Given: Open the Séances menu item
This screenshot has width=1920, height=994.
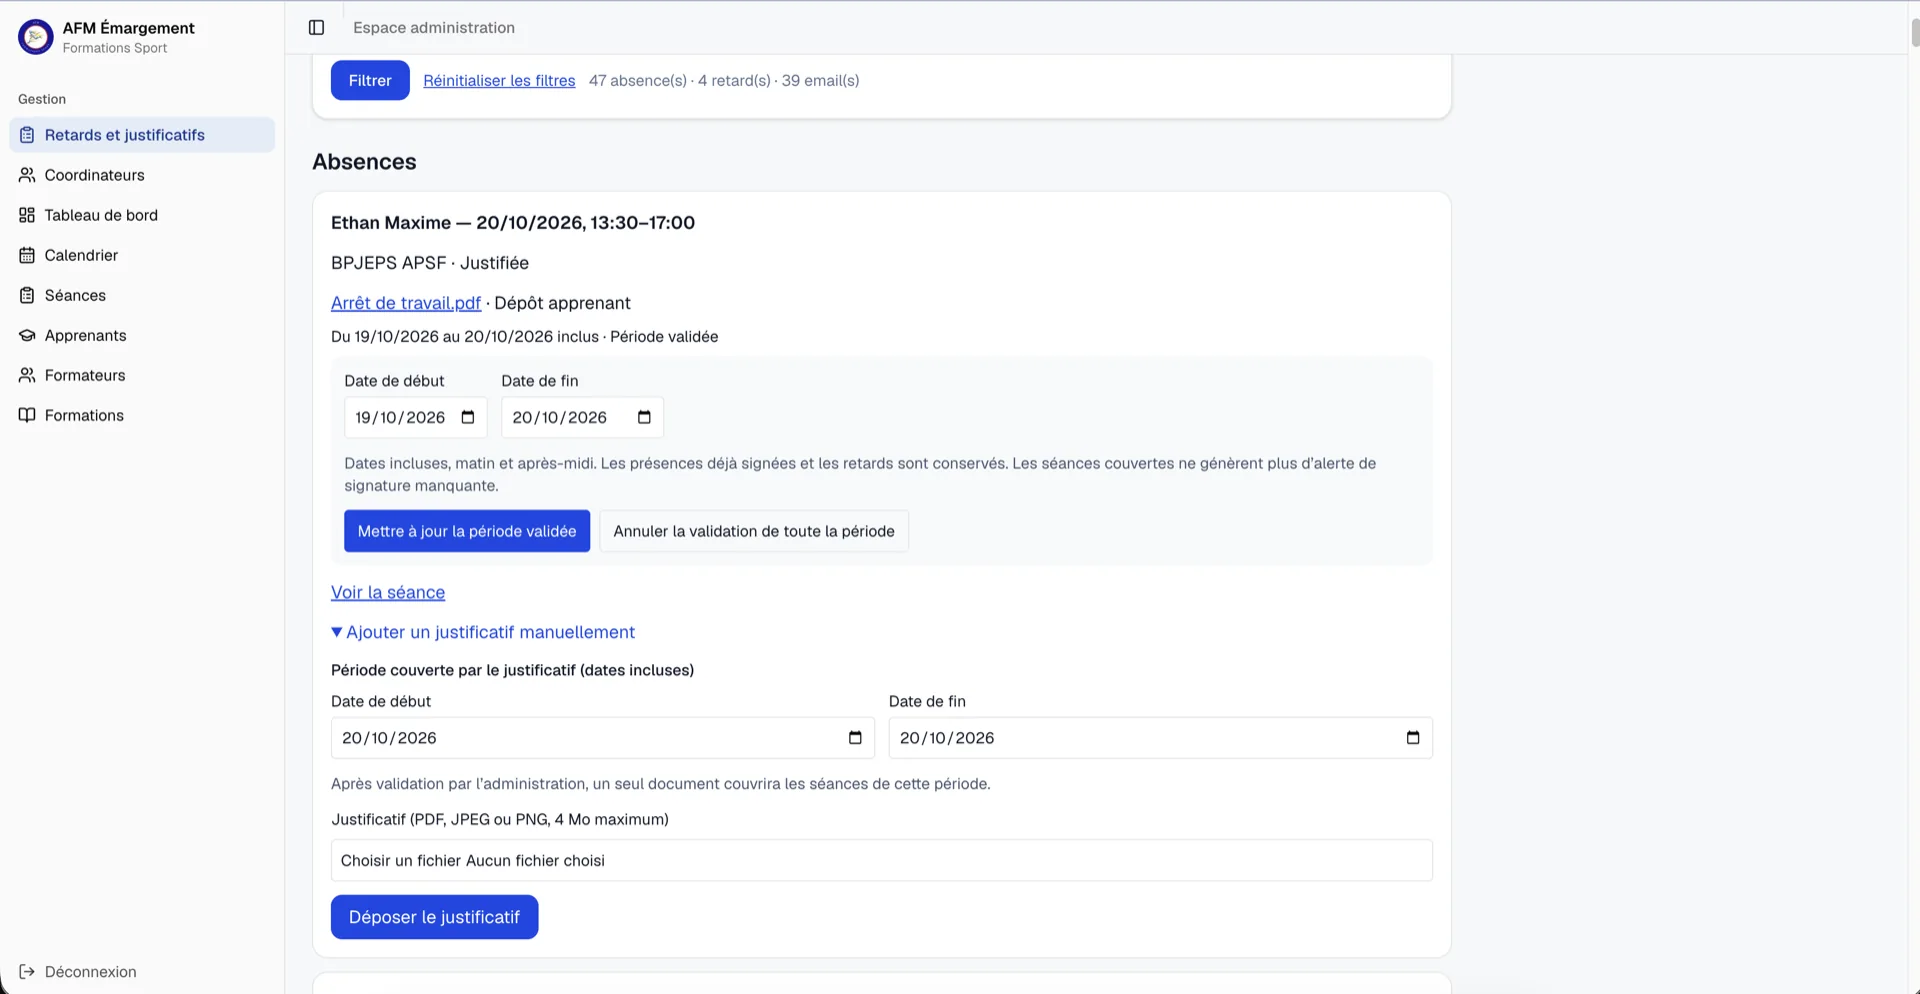Looking at the screenshot, I should pyautogui.click(x=142, y=295).
